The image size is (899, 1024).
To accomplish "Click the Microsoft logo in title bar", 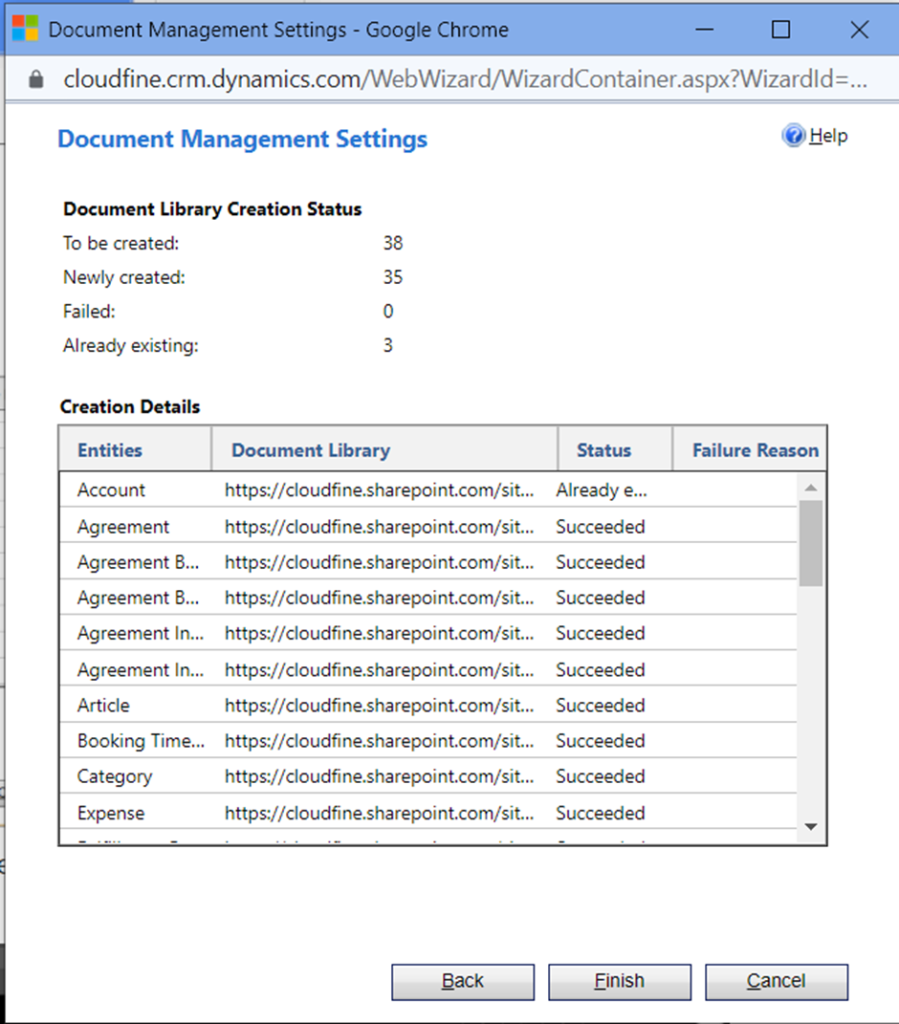I will click(x=25, y=29).
